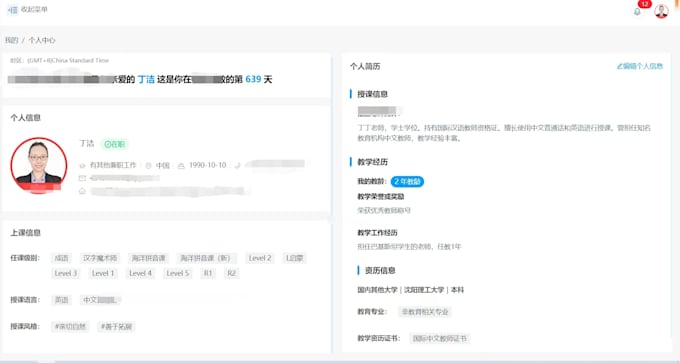Click the 授课风格 label
Screen dimensions: 680x363
tap(25, 327)
